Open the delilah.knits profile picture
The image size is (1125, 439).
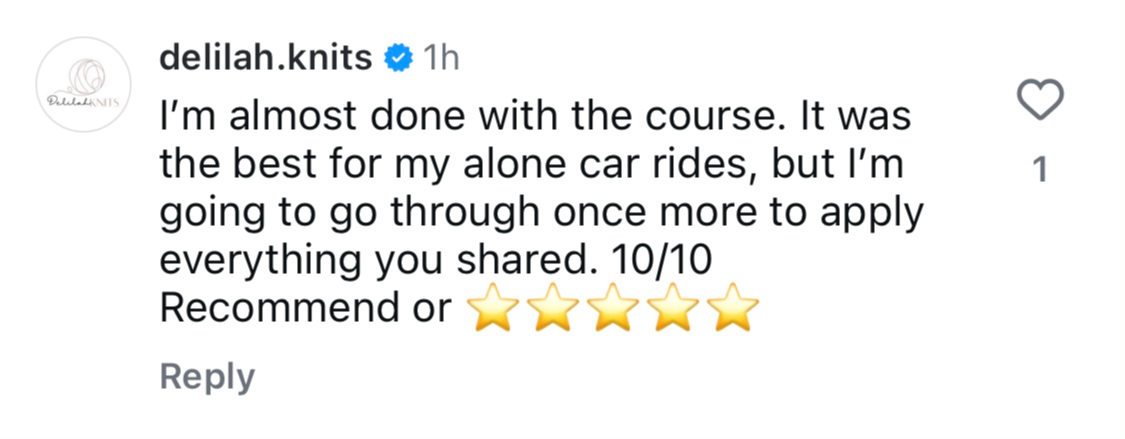point(84,86)
